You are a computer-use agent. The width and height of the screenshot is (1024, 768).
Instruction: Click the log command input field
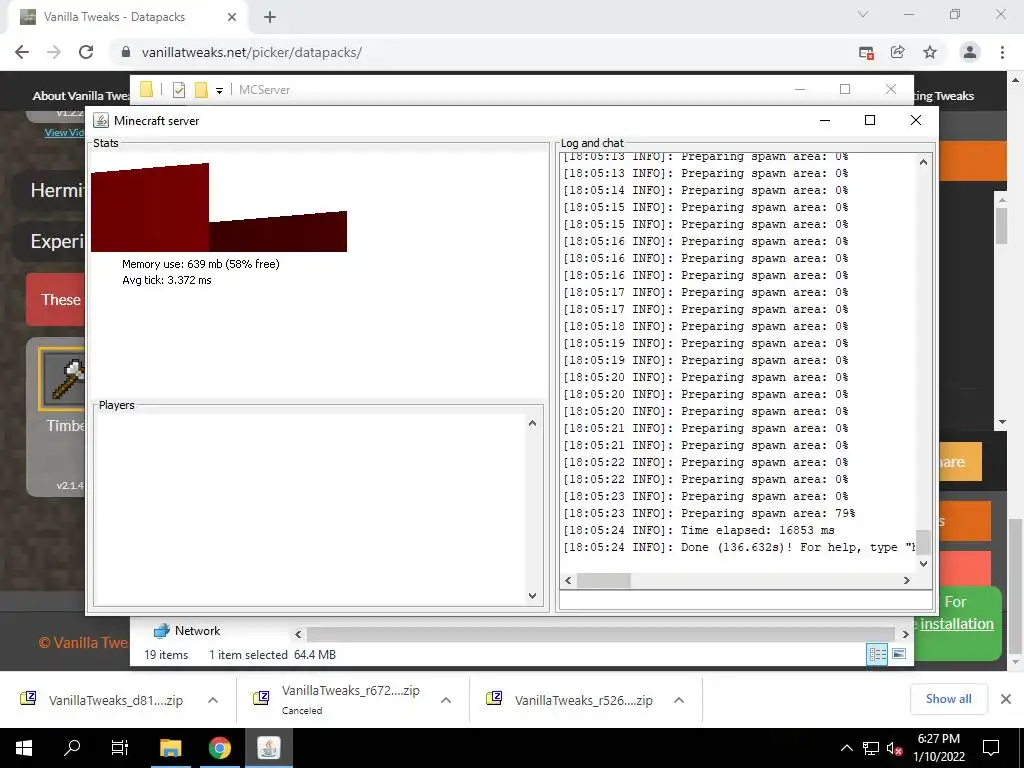(745, 599)
